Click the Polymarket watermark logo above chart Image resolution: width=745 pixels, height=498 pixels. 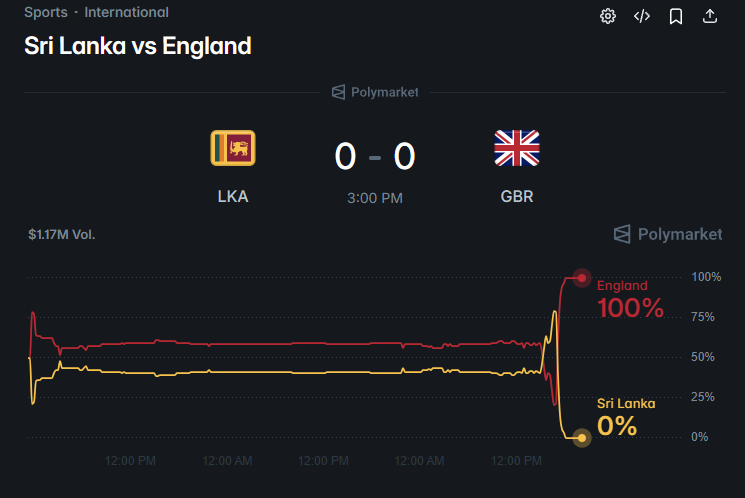click(668, 234)
